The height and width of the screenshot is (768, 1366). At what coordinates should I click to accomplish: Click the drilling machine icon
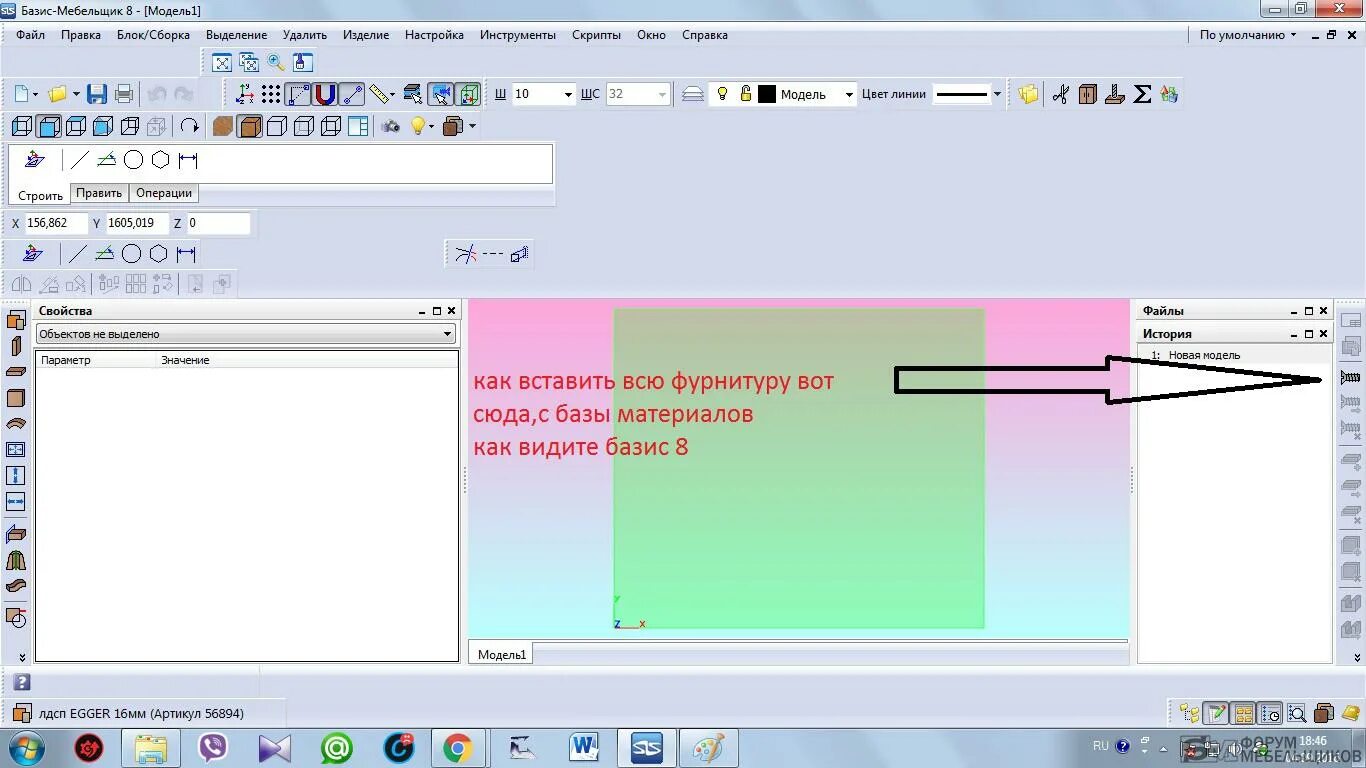point(1115,94)
